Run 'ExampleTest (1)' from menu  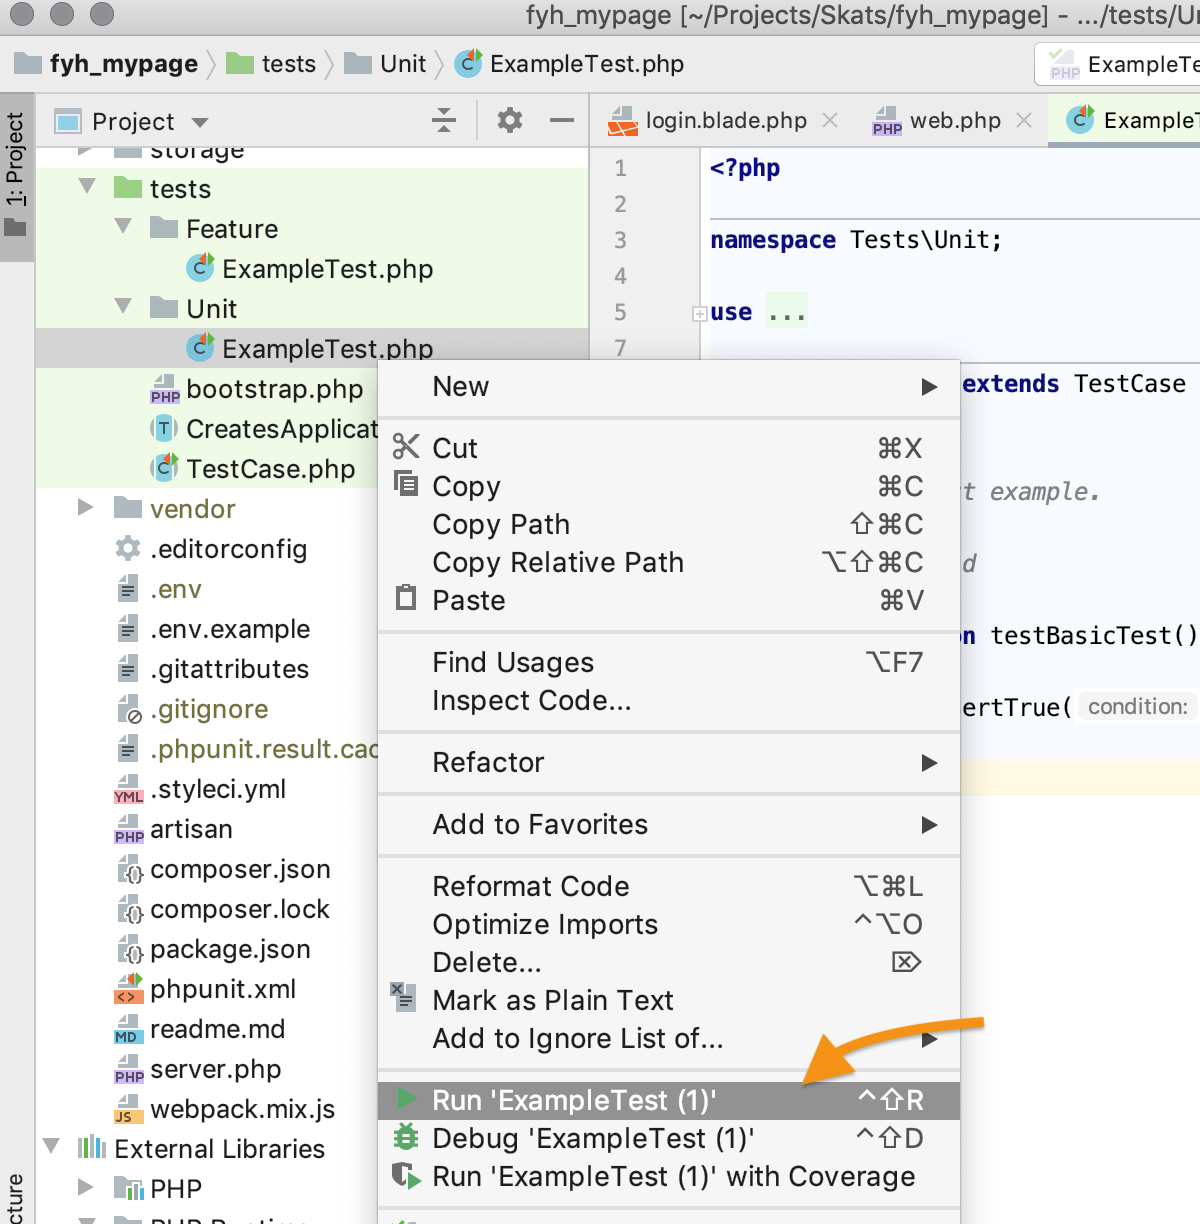(669, 1100)
